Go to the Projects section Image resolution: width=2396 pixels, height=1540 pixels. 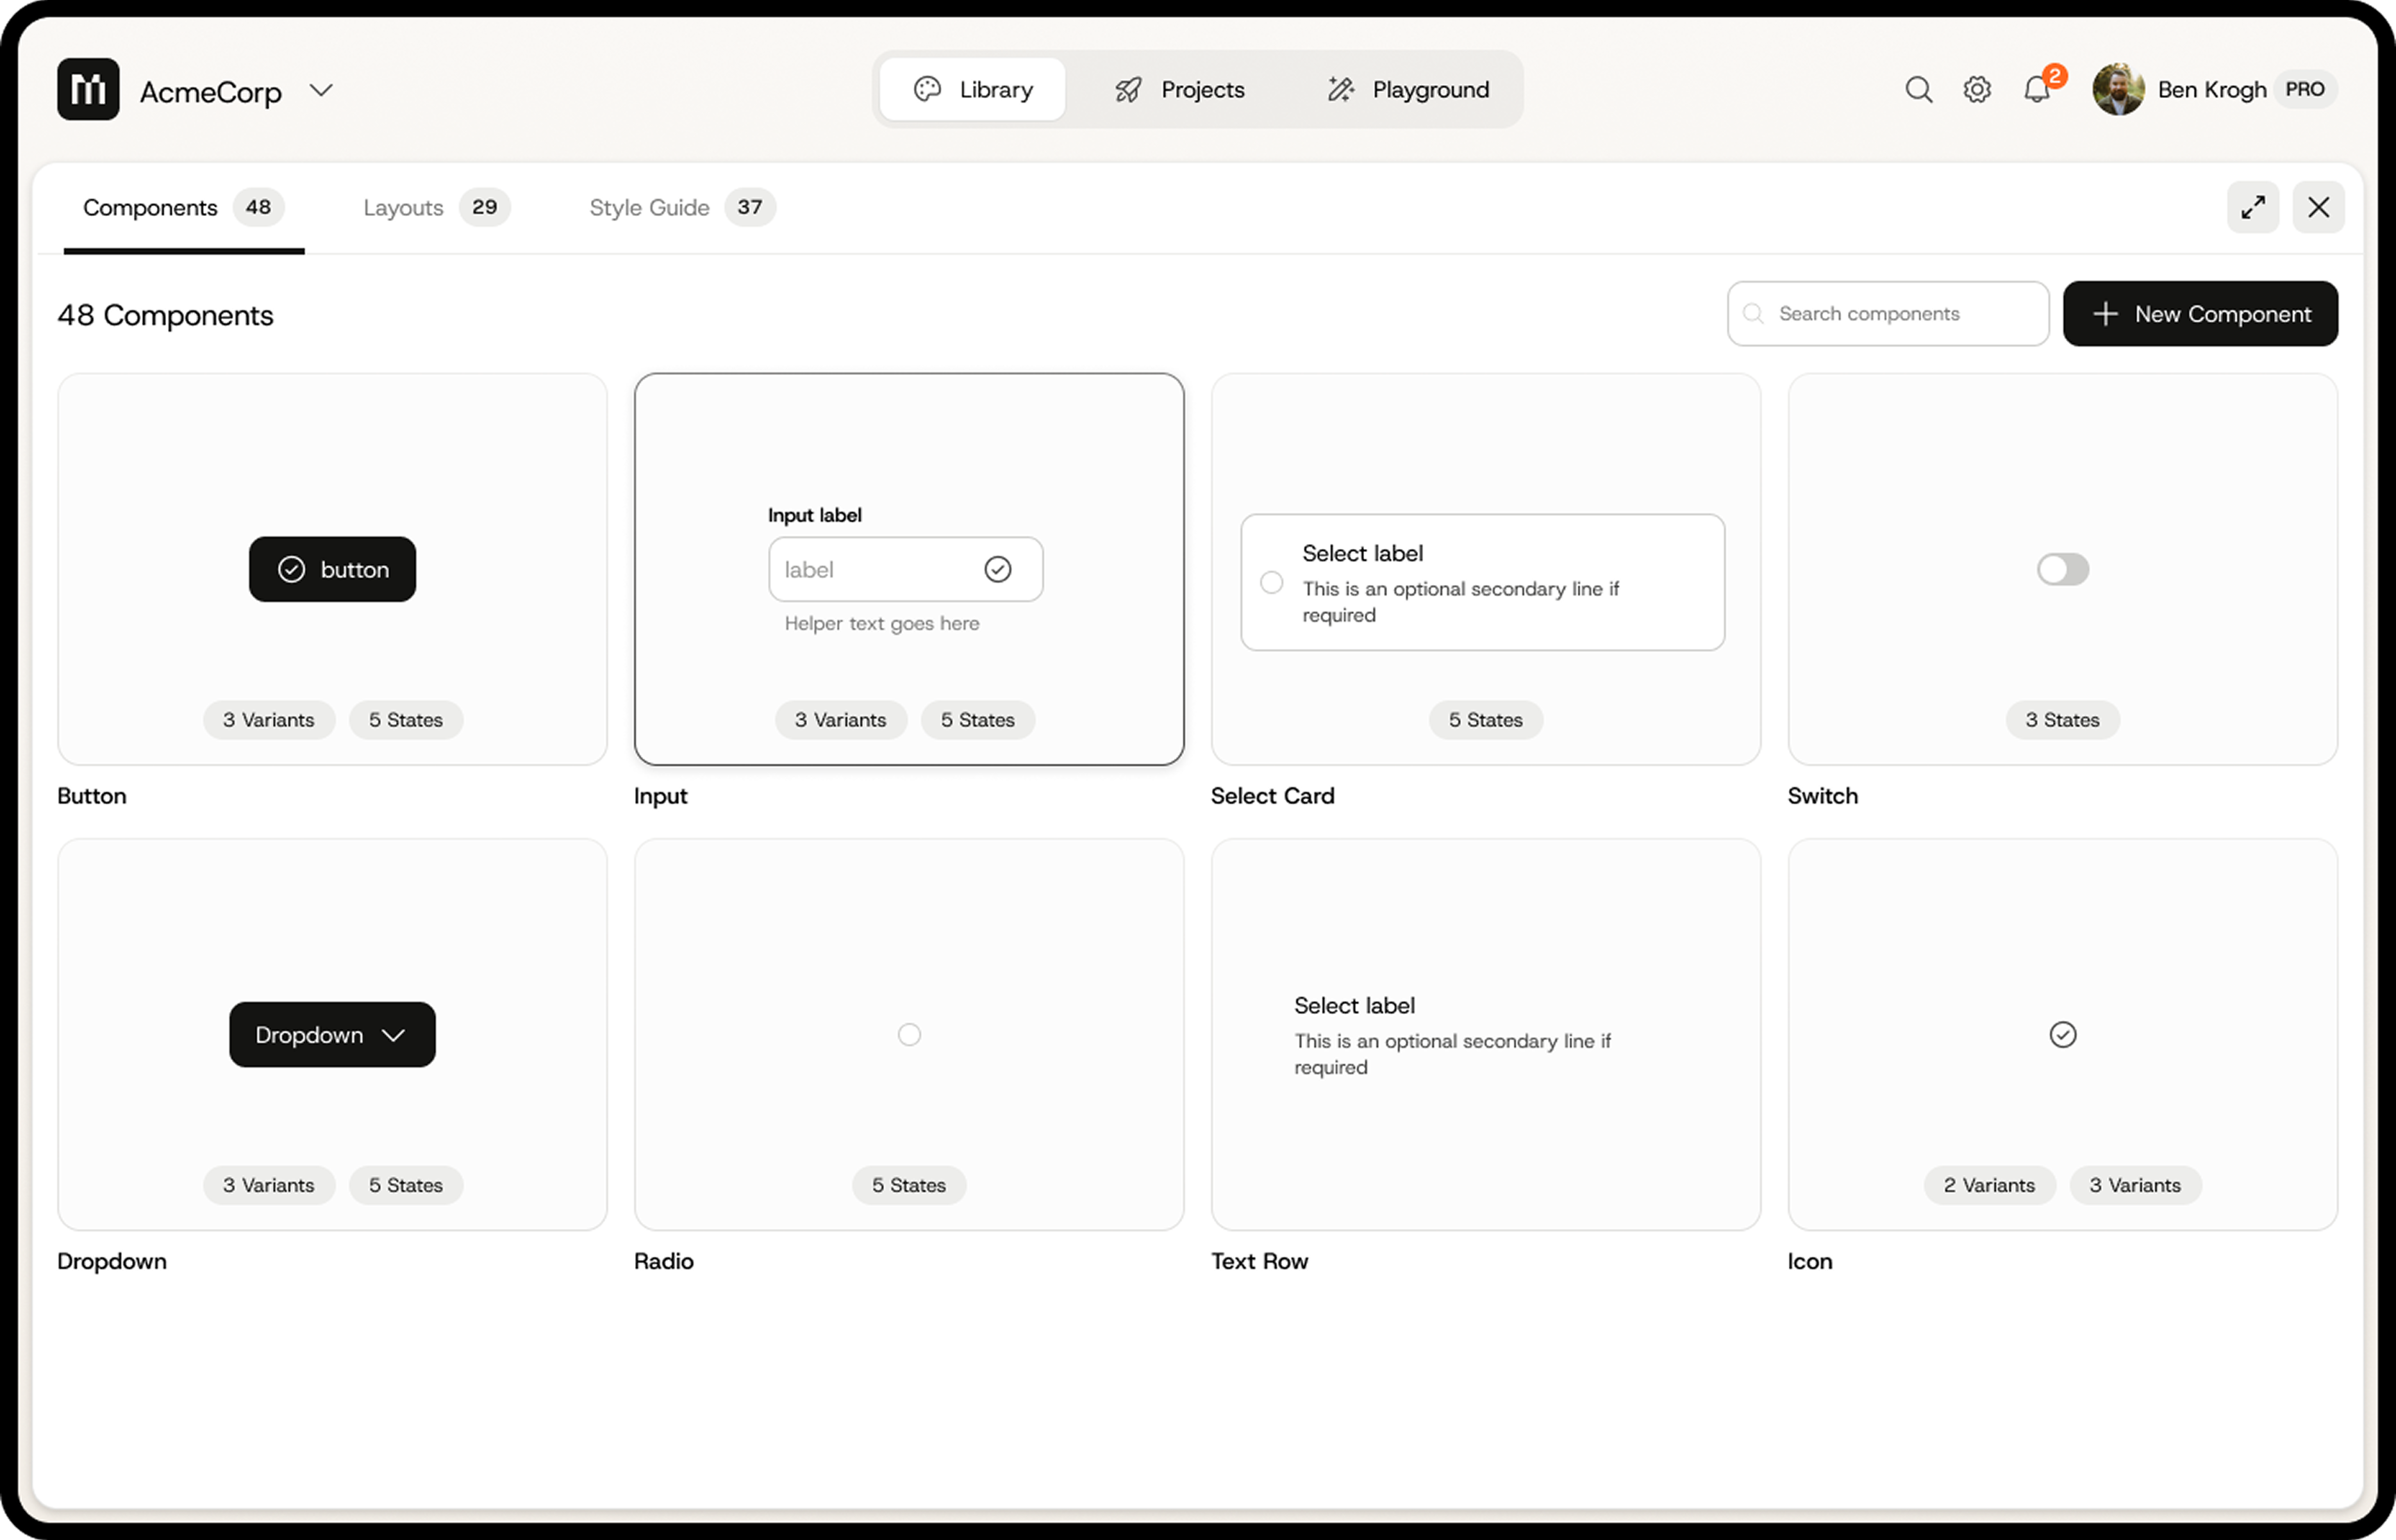(1180, 90)
